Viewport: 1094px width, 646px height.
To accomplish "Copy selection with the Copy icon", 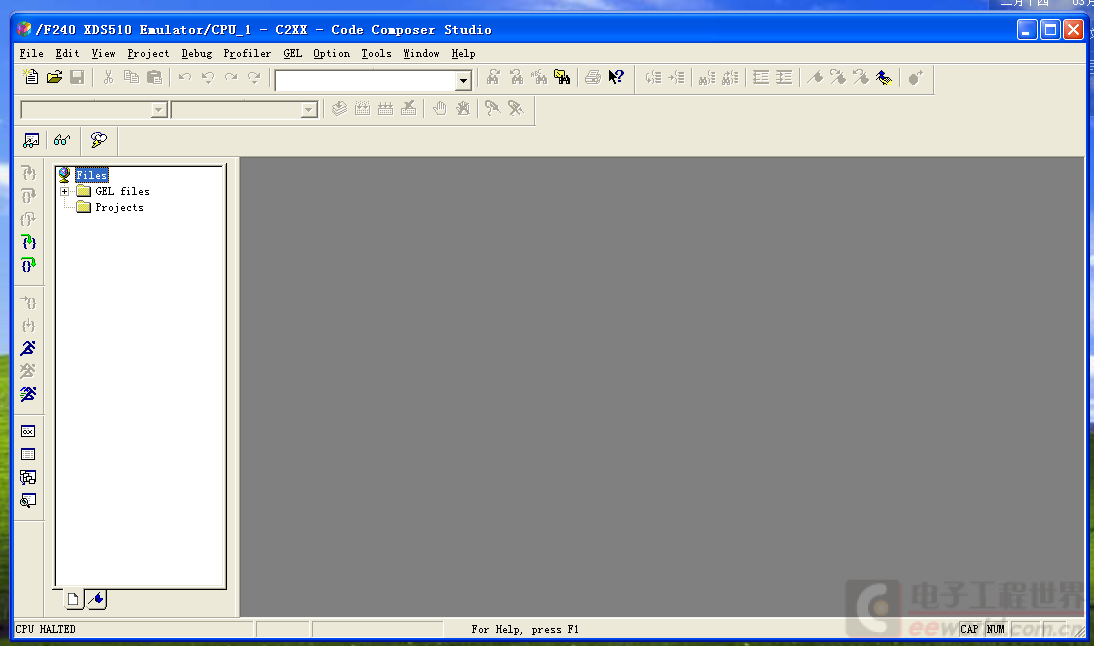I will click(x=131, y=77).
